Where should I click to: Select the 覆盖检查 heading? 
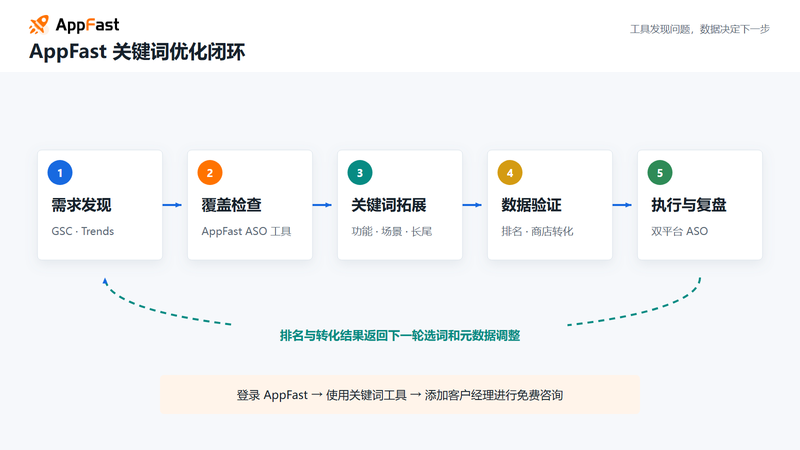point(231,205)
